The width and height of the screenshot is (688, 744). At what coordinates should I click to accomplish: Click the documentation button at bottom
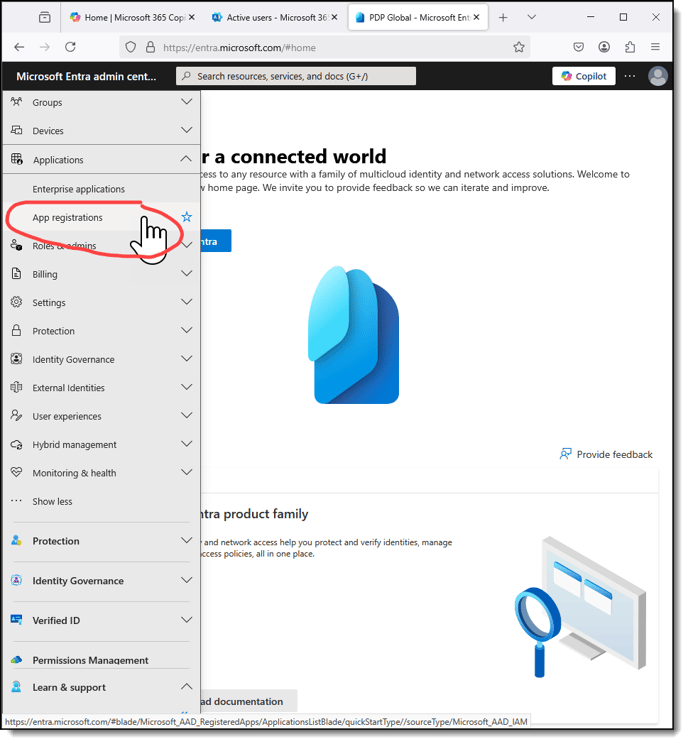coord(249,701)
